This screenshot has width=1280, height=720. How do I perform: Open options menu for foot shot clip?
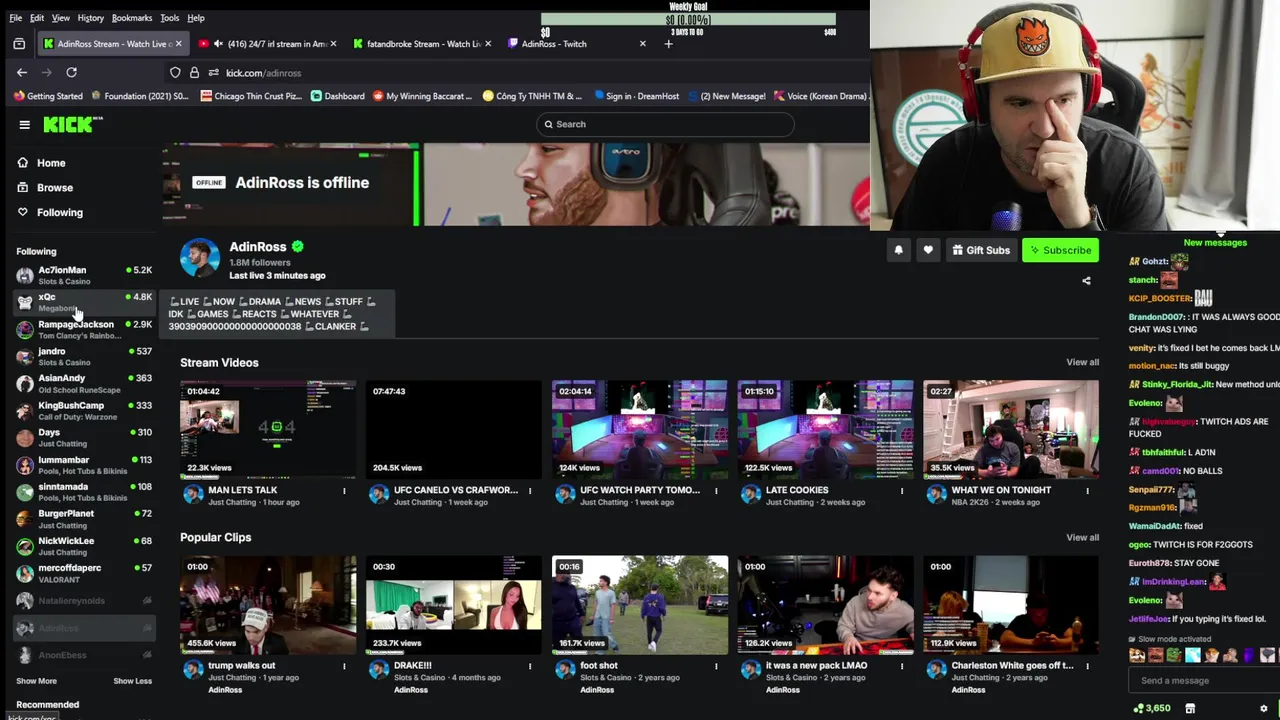pos(716,665)
